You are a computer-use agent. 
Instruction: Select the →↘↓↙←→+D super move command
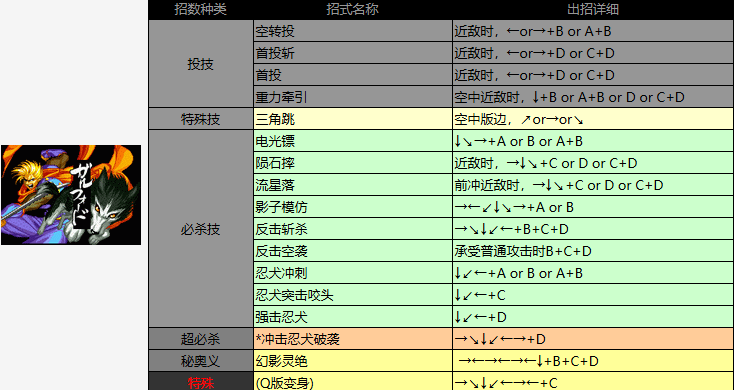pyautogui.click(x=593, y=339)
